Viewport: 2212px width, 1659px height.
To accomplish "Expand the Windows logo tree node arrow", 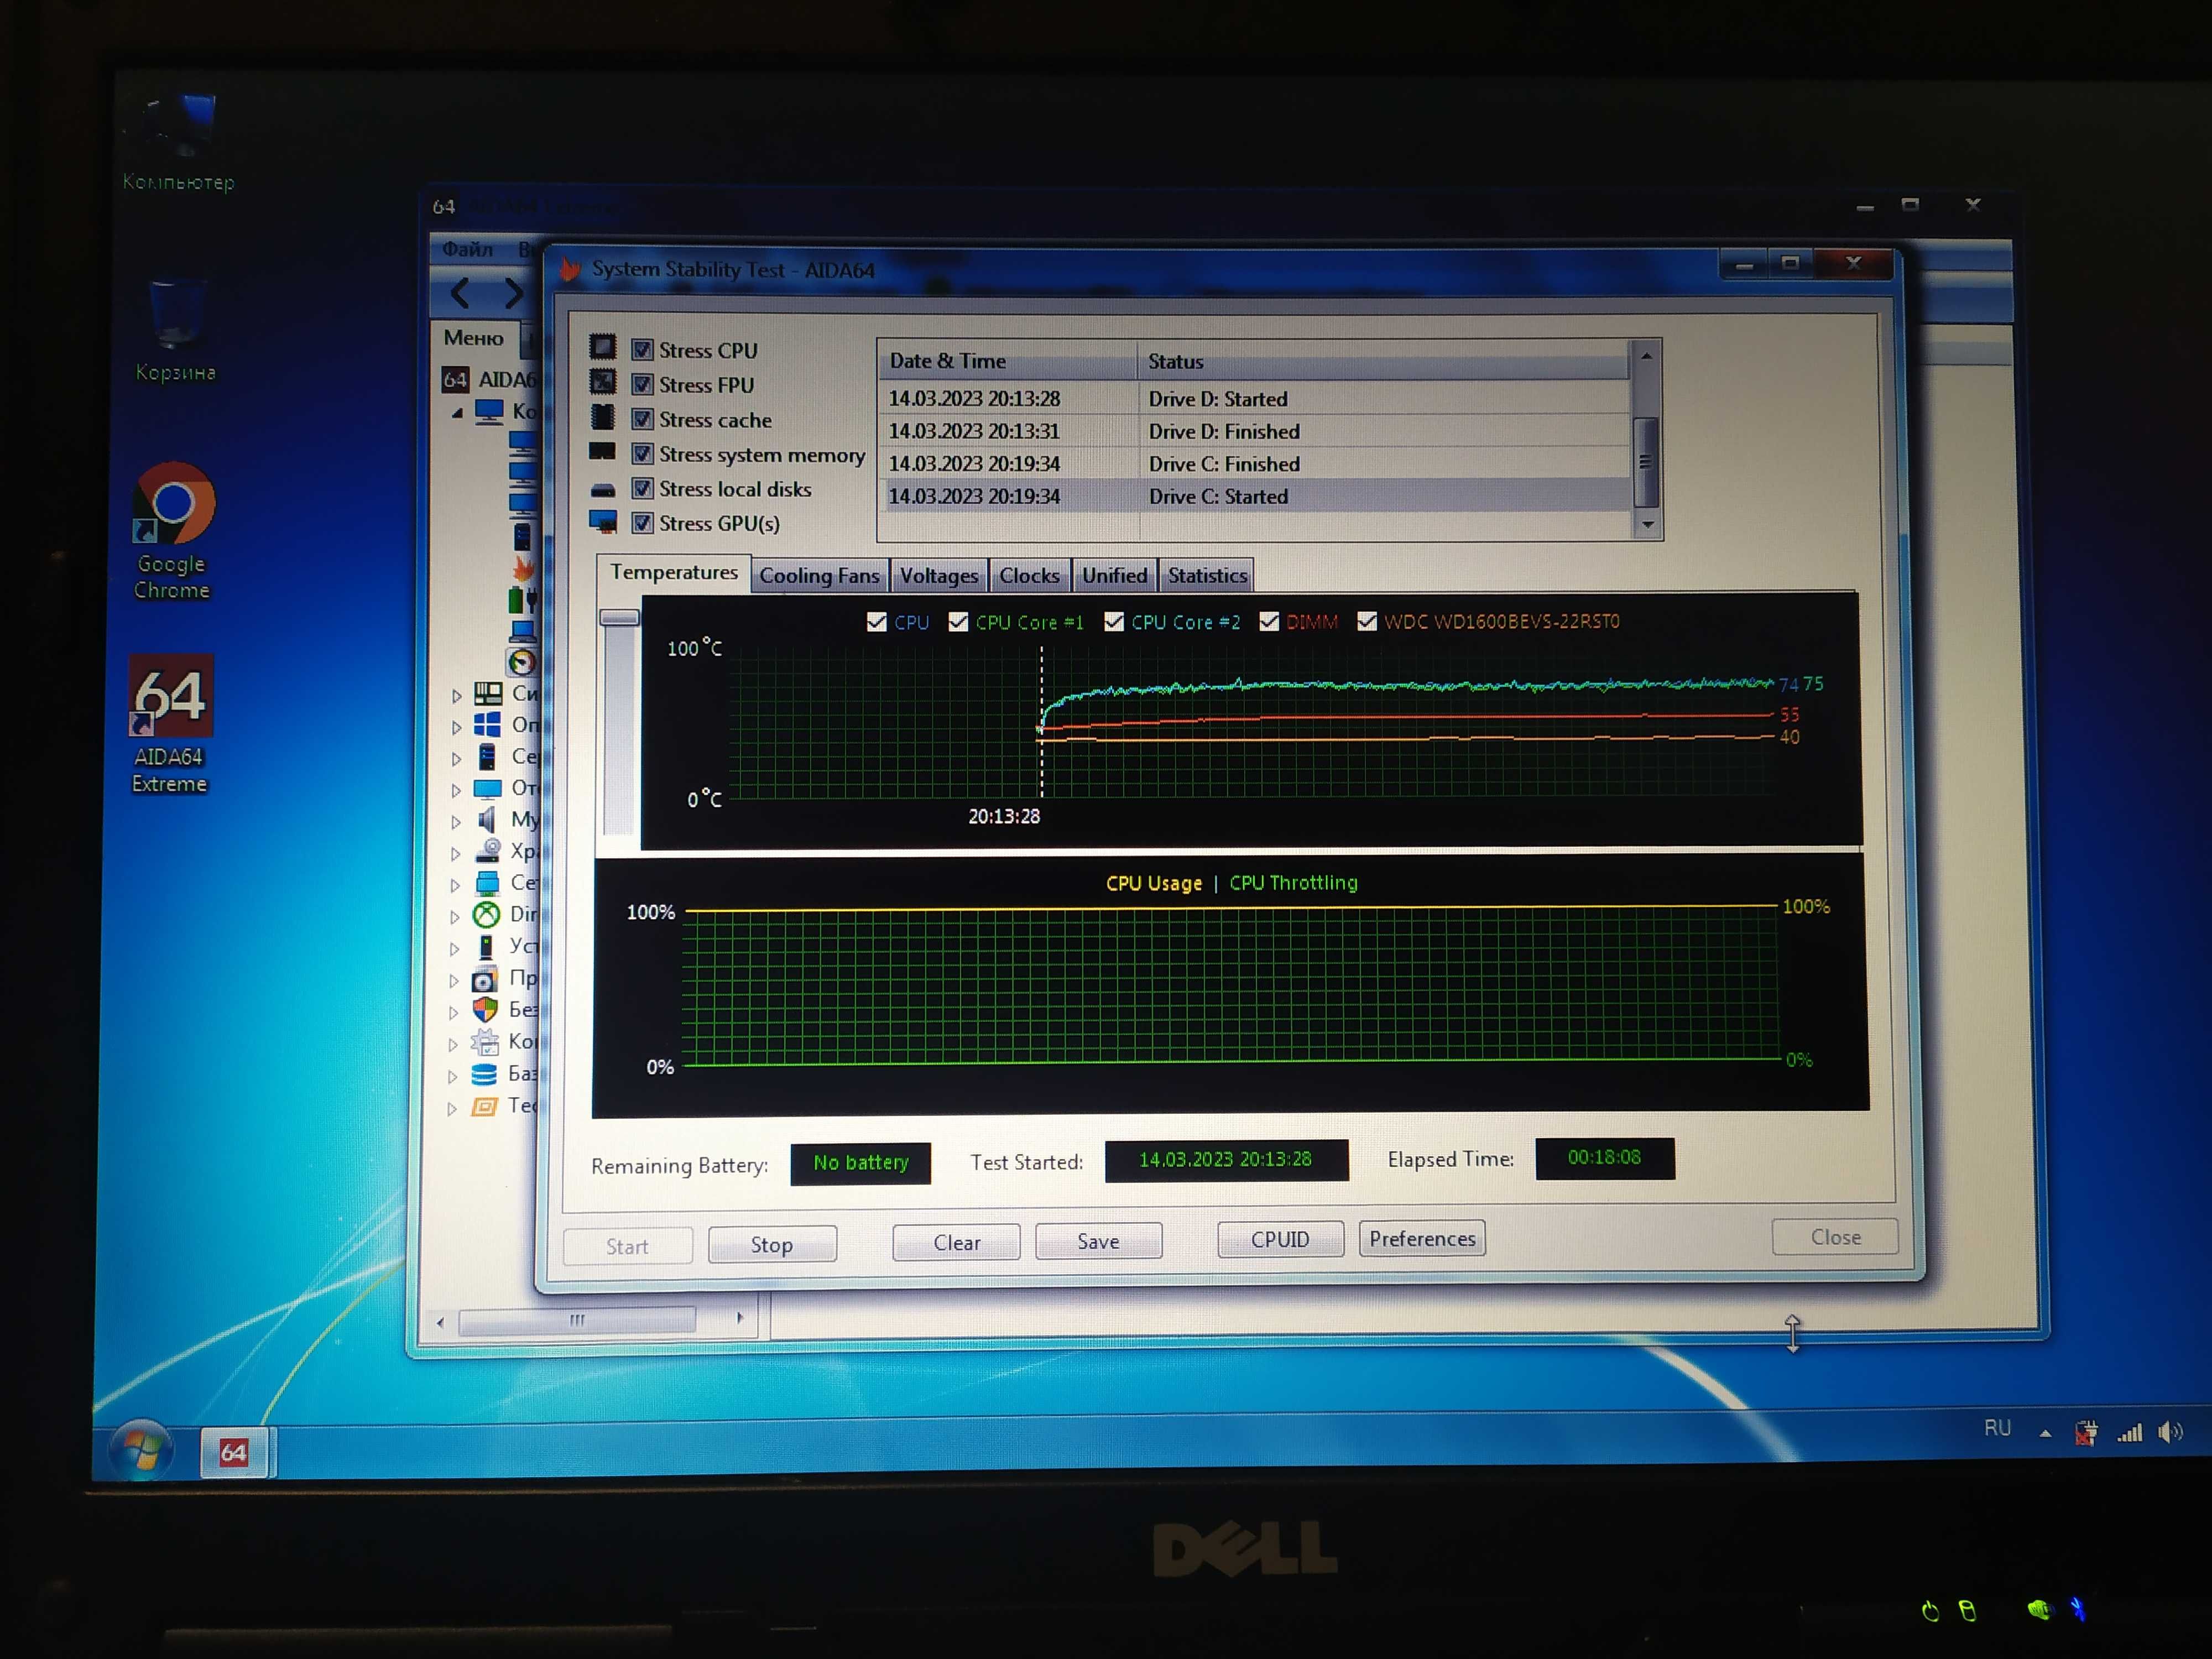I will 456,727.
